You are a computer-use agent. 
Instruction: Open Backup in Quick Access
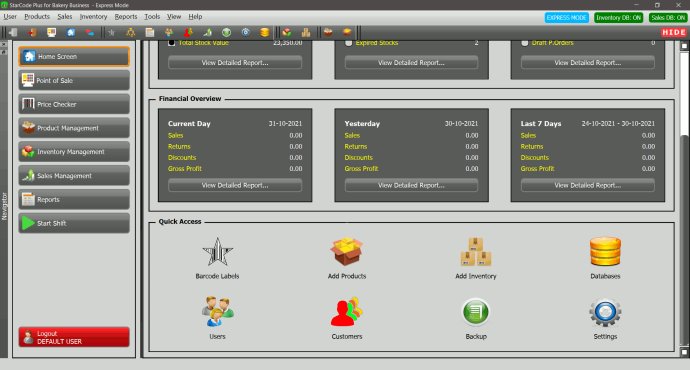click(476, 319)
